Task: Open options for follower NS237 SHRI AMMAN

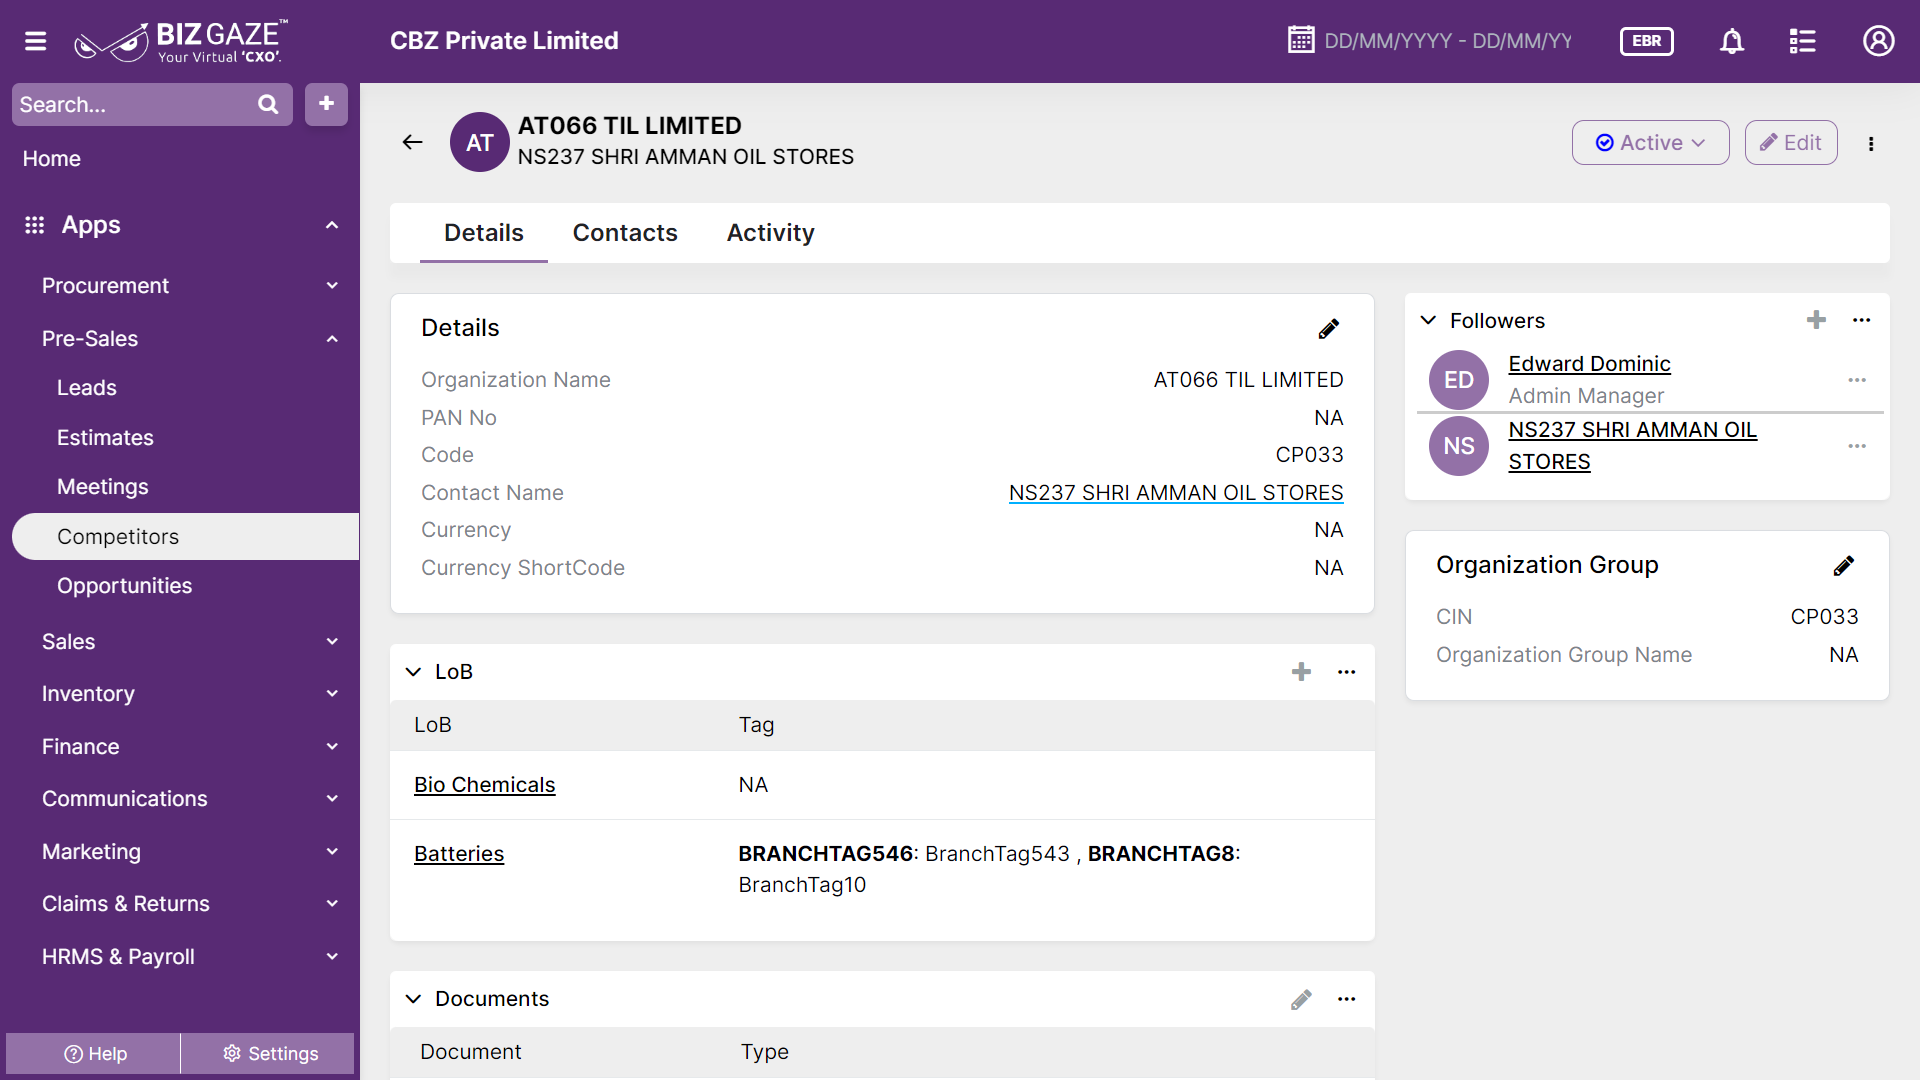Action: pyautogui.click(x=1857, y=446)
